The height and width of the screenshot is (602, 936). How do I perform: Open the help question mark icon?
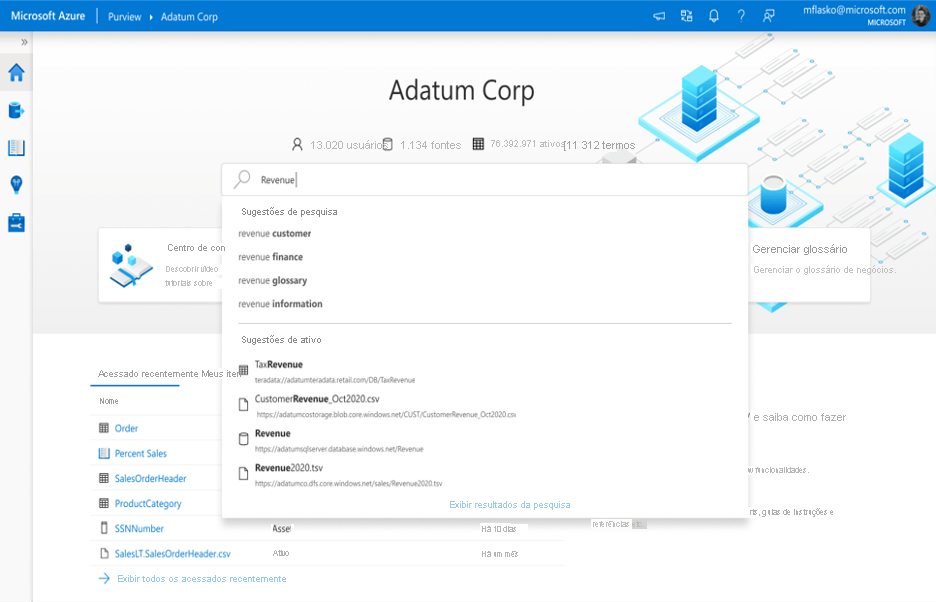pyautogui.click(x=741, y=16)
